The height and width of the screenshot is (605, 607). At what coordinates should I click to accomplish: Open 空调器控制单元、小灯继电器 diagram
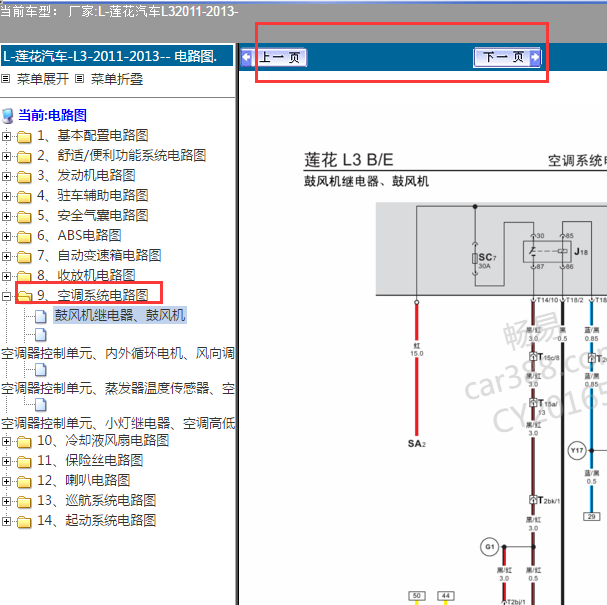coord(118,423)
